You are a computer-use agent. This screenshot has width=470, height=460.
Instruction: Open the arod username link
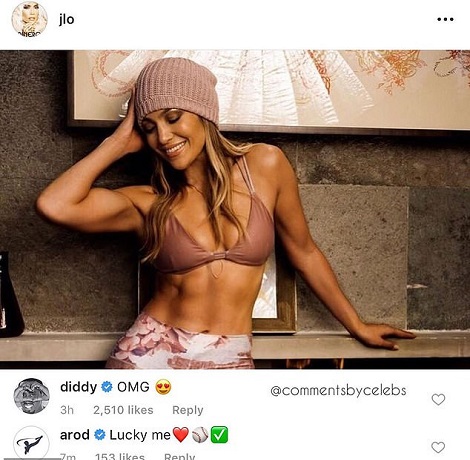75,435
